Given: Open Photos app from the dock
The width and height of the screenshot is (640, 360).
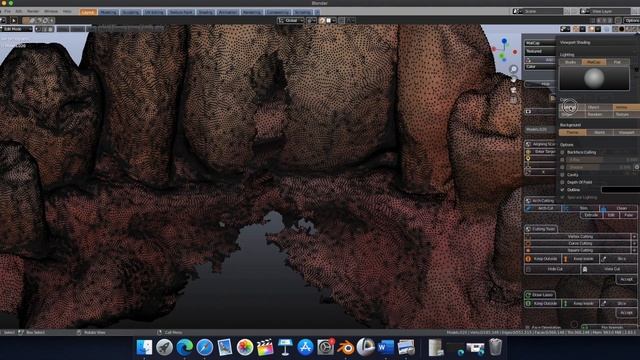Looking at the screenshot, I should tap(244, 348).
